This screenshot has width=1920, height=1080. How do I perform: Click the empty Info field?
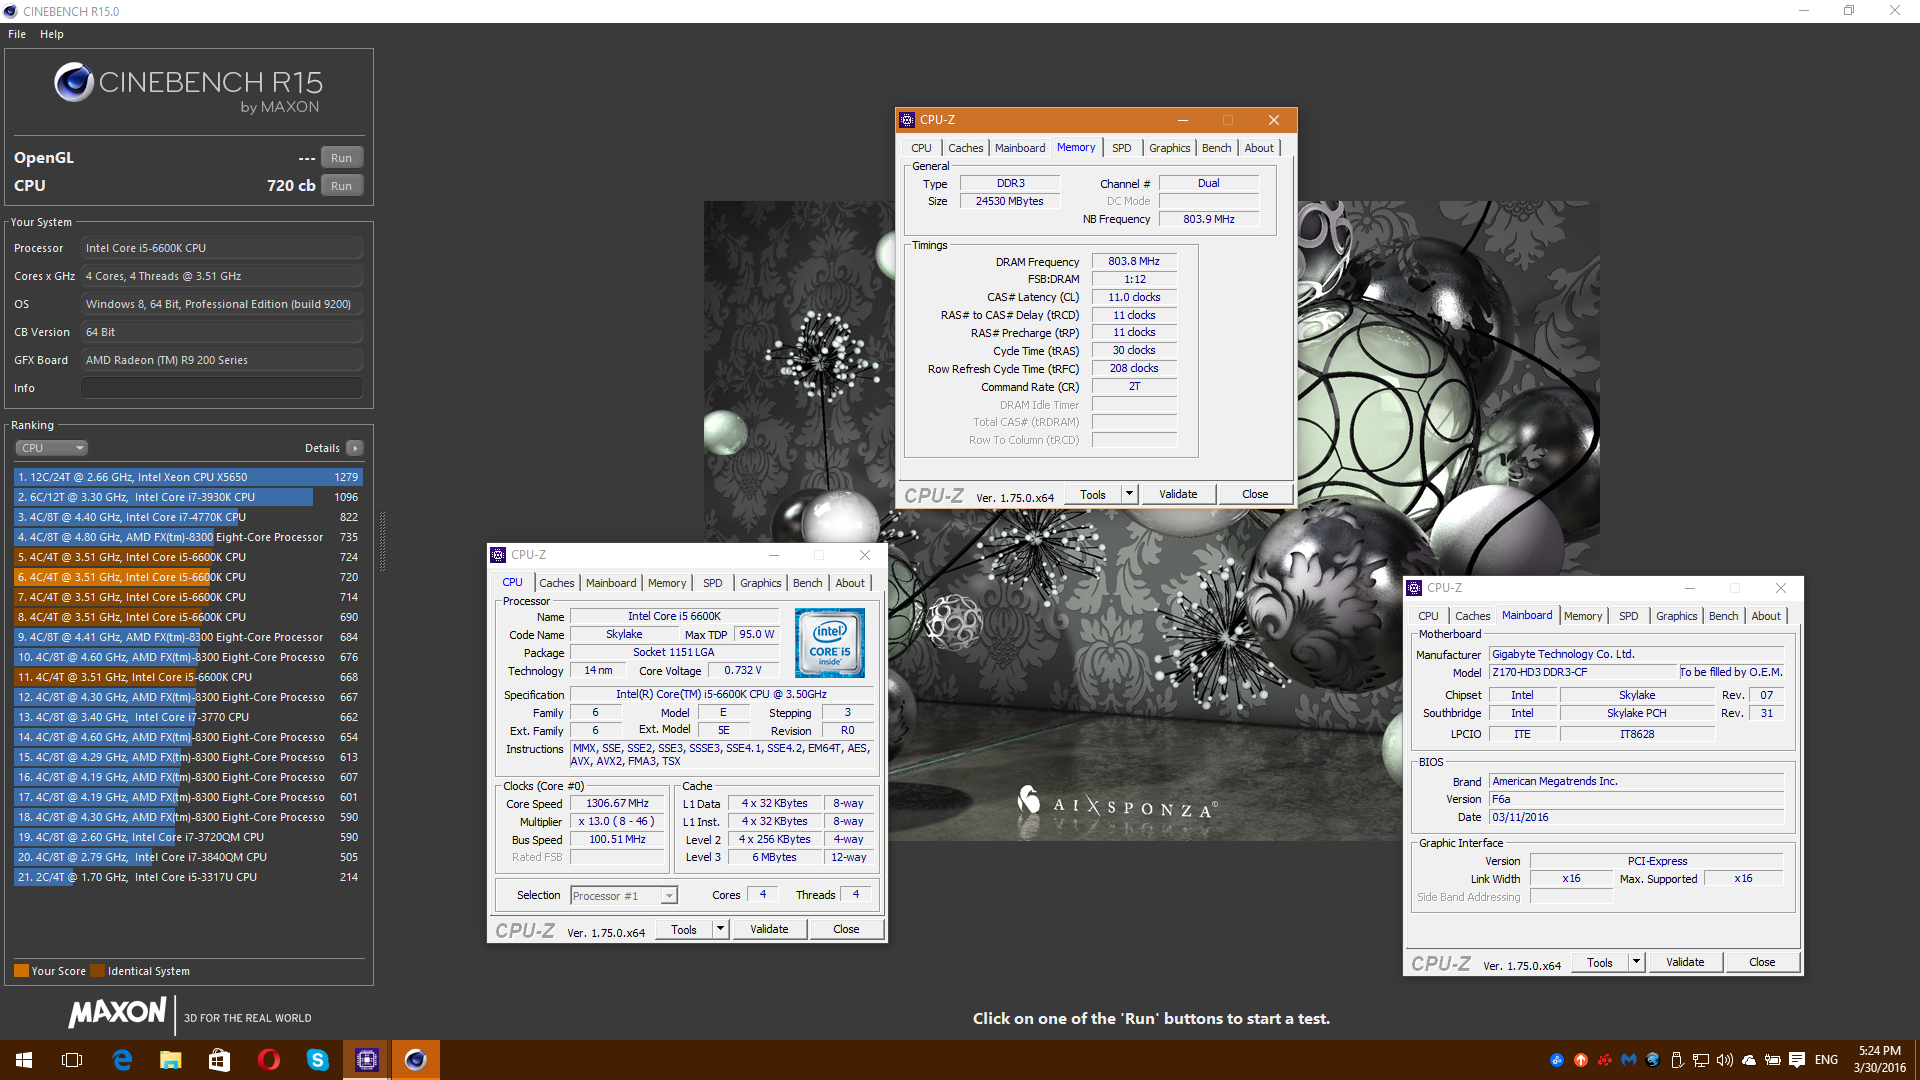point(222,388)
